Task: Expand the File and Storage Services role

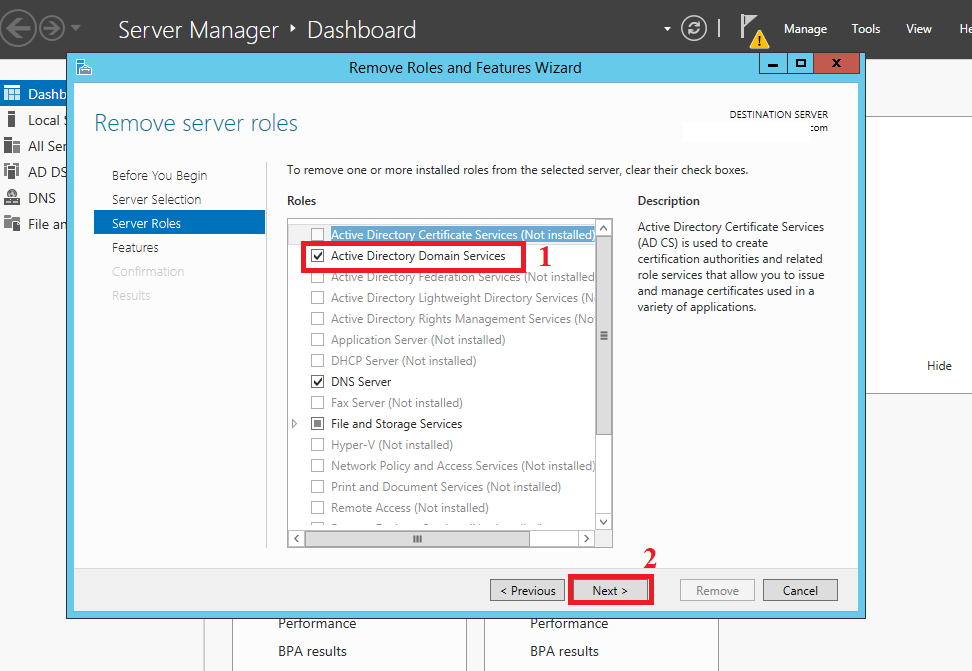Action: pyautogui.click(x=295, y=423)
